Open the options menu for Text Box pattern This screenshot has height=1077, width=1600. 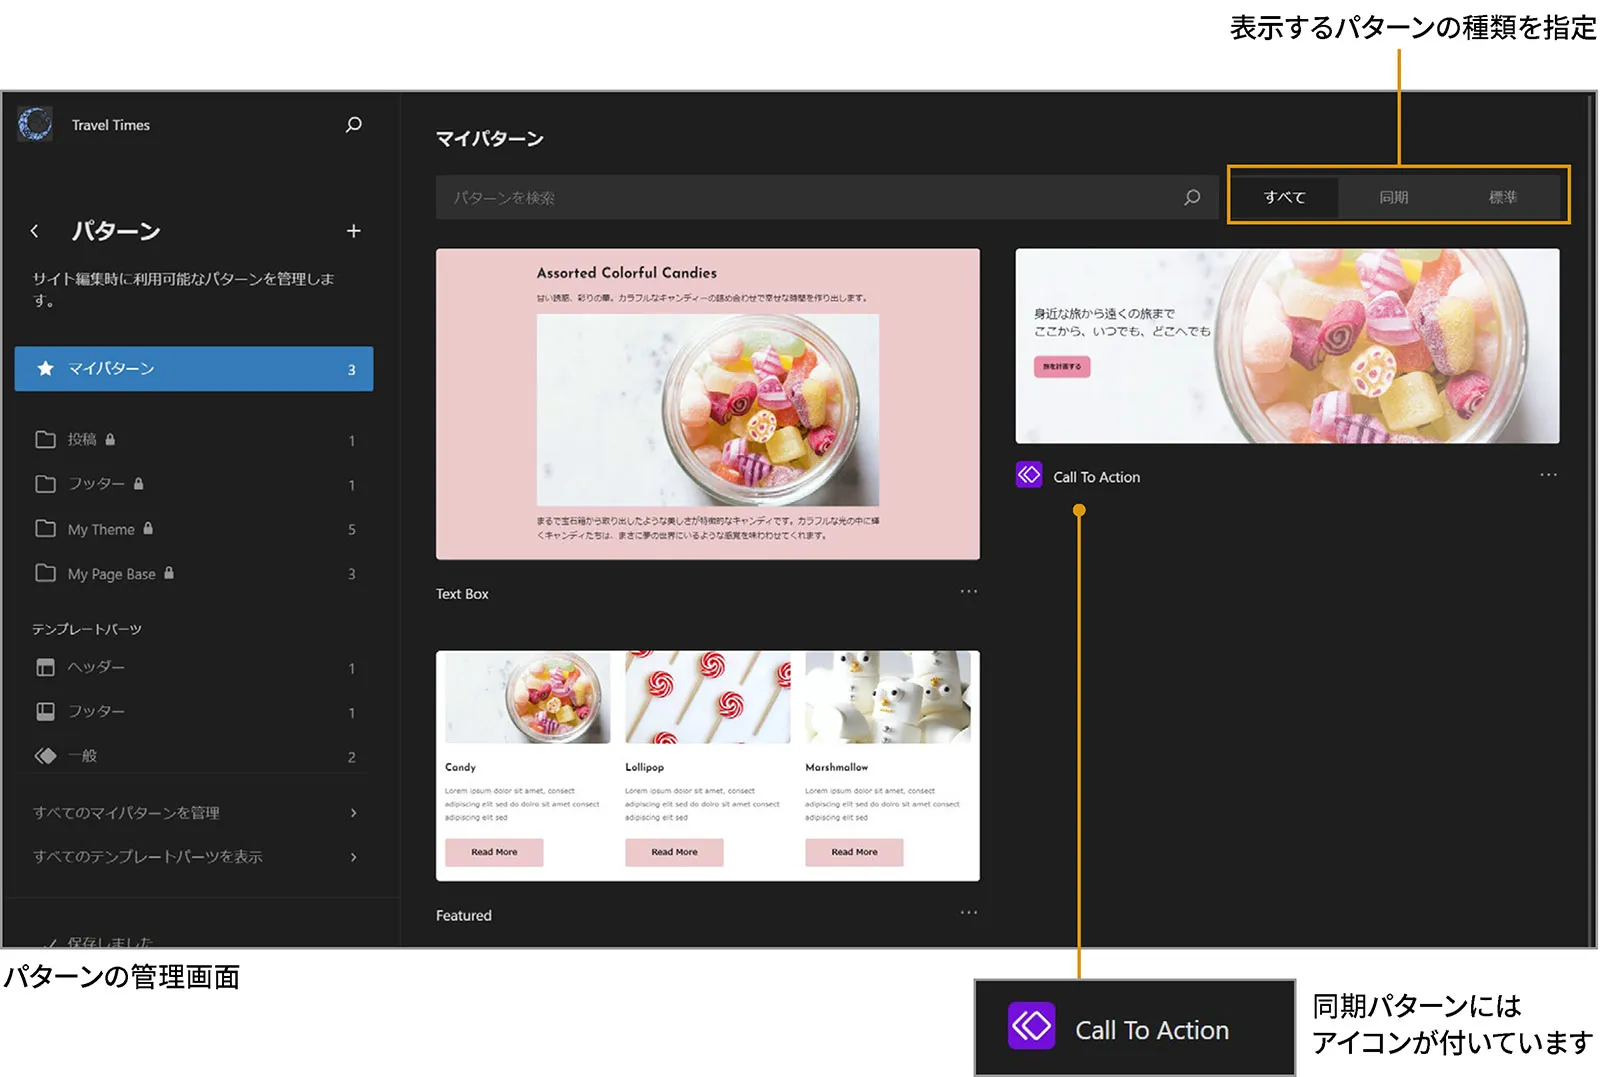tap(967, 591)
